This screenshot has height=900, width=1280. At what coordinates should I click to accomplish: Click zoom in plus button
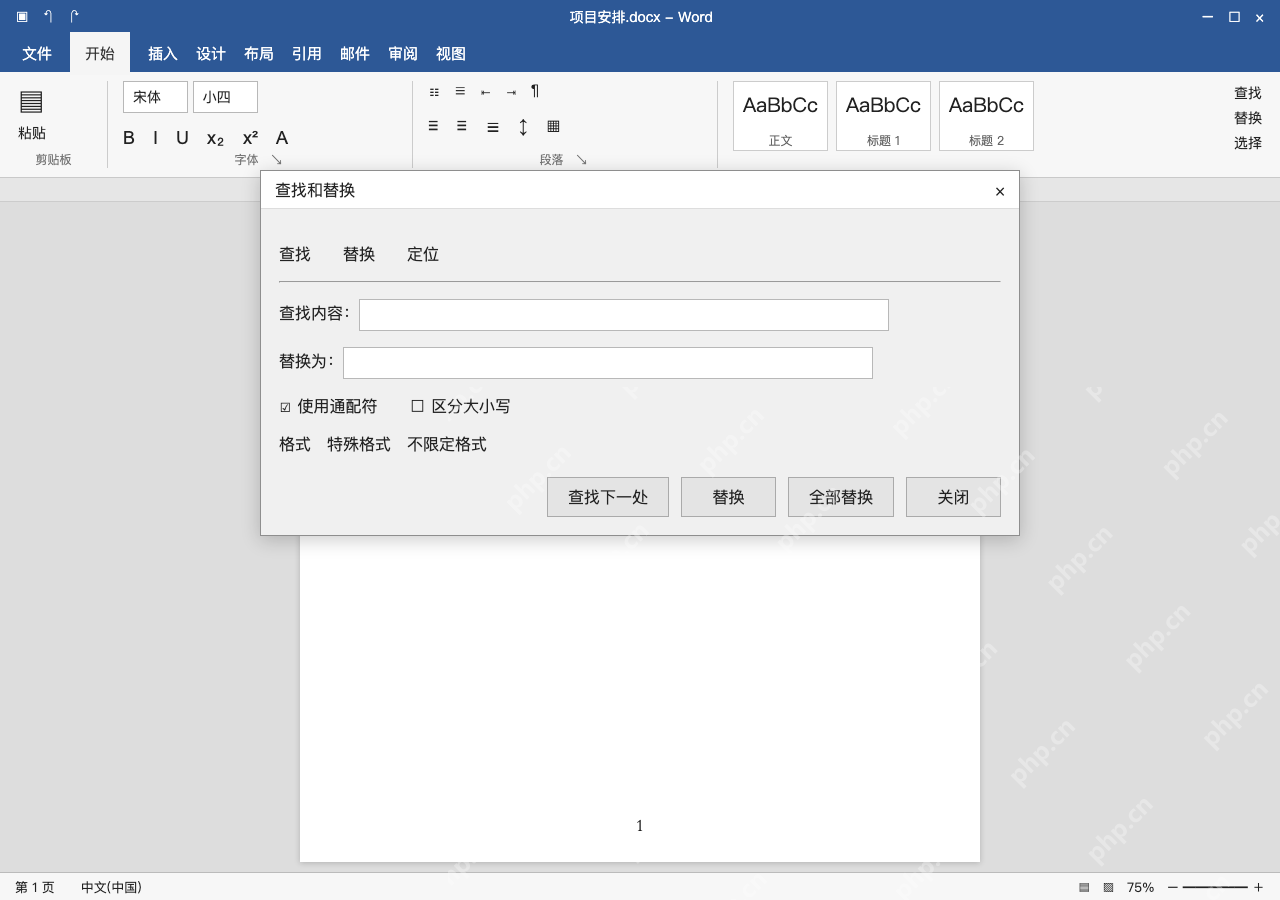click(1258, 887)
